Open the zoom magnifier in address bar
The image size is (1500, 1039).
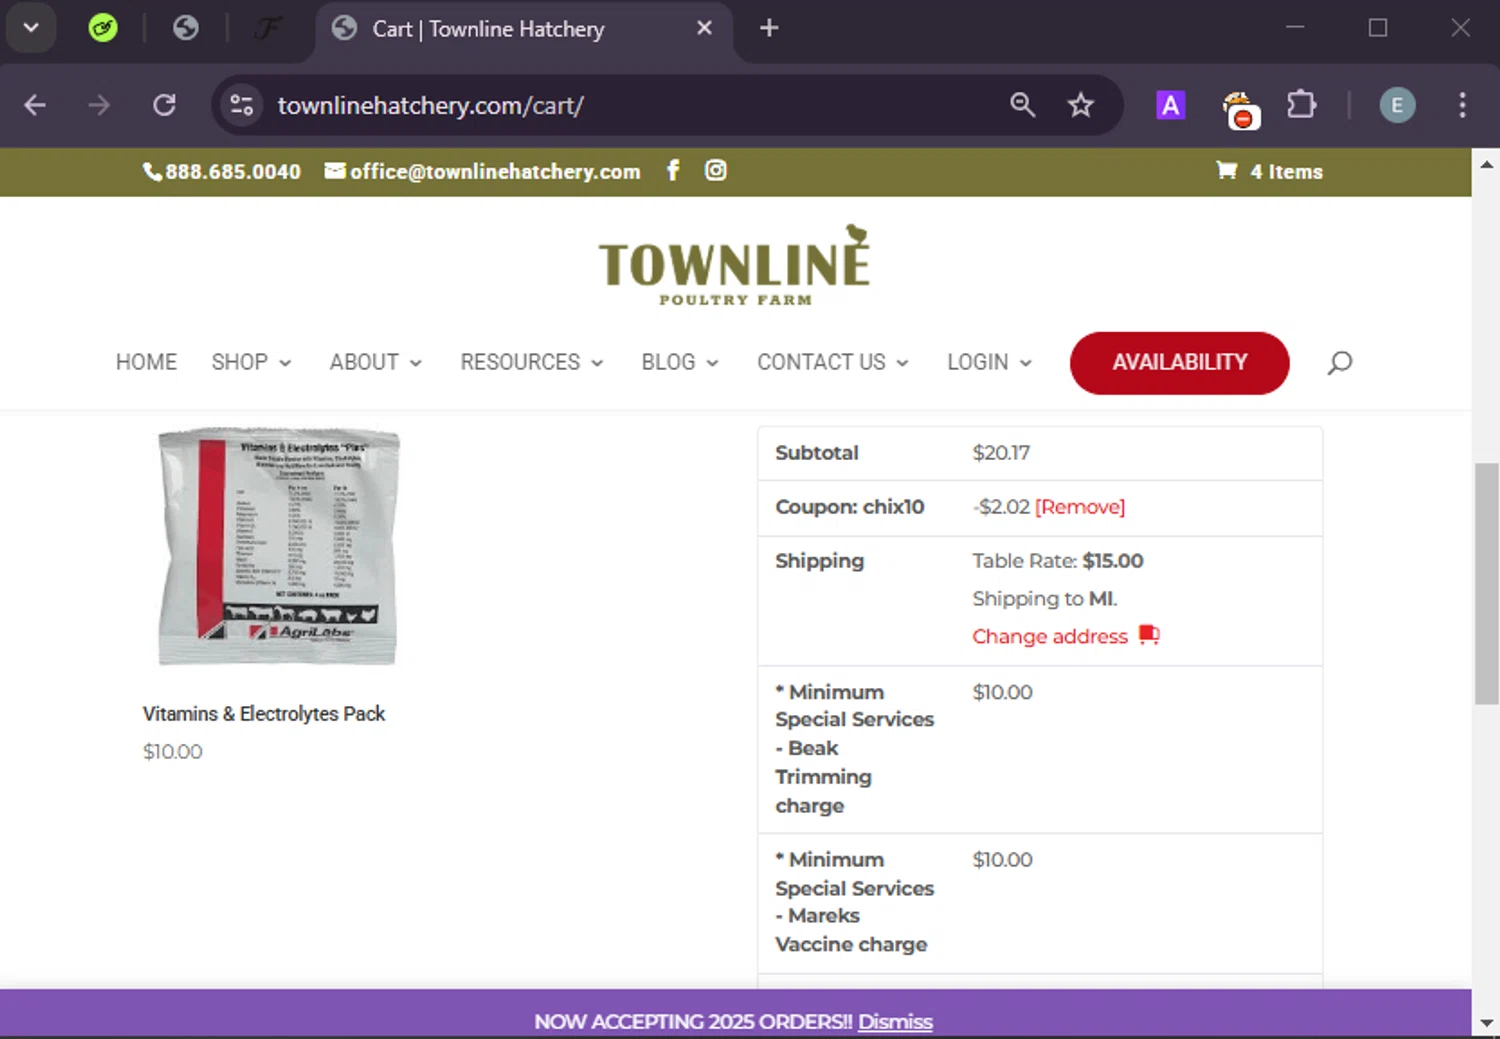click(1022, 105)
